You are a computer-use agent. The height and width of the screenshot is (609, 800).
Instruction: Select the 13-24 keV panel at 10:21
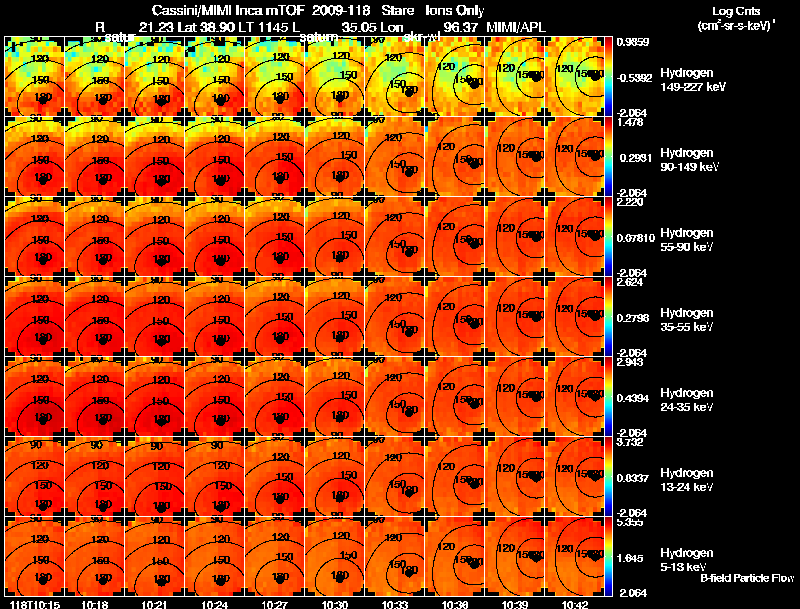155,477
